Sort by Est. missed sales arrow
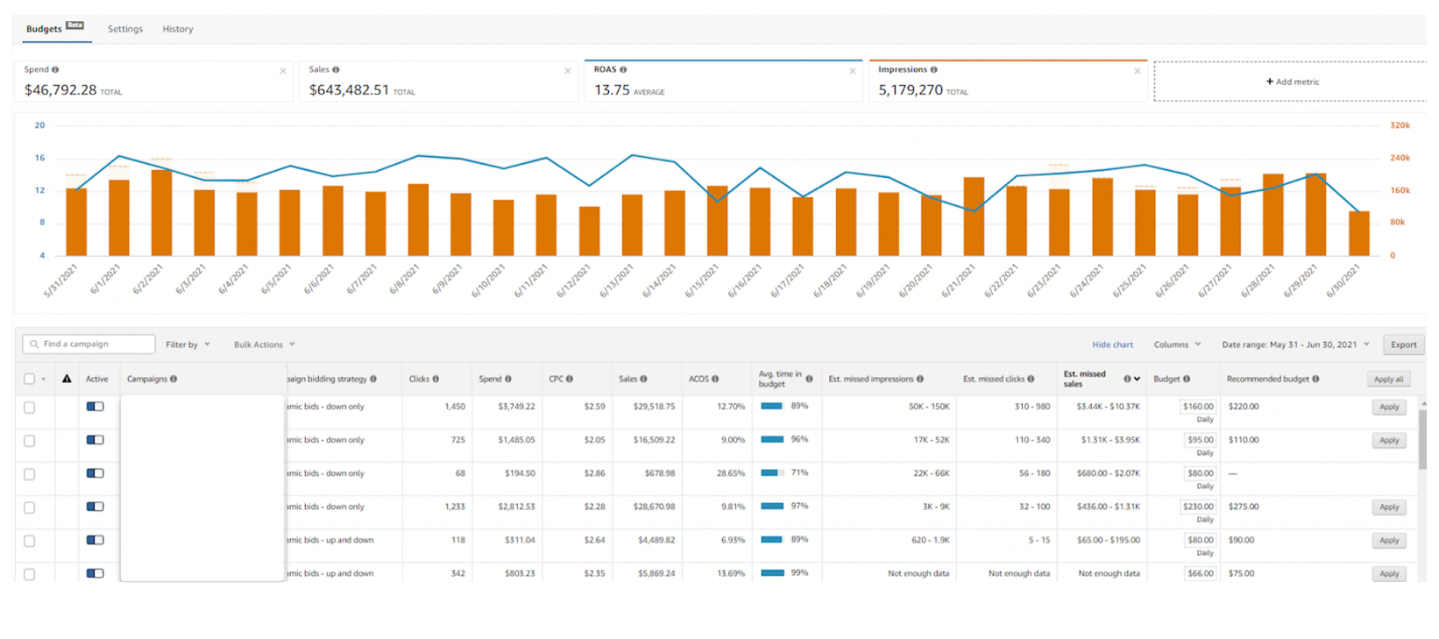The width and height of the screenshot is (1439, 639). pyautogui.click(x=1137, y=379)
